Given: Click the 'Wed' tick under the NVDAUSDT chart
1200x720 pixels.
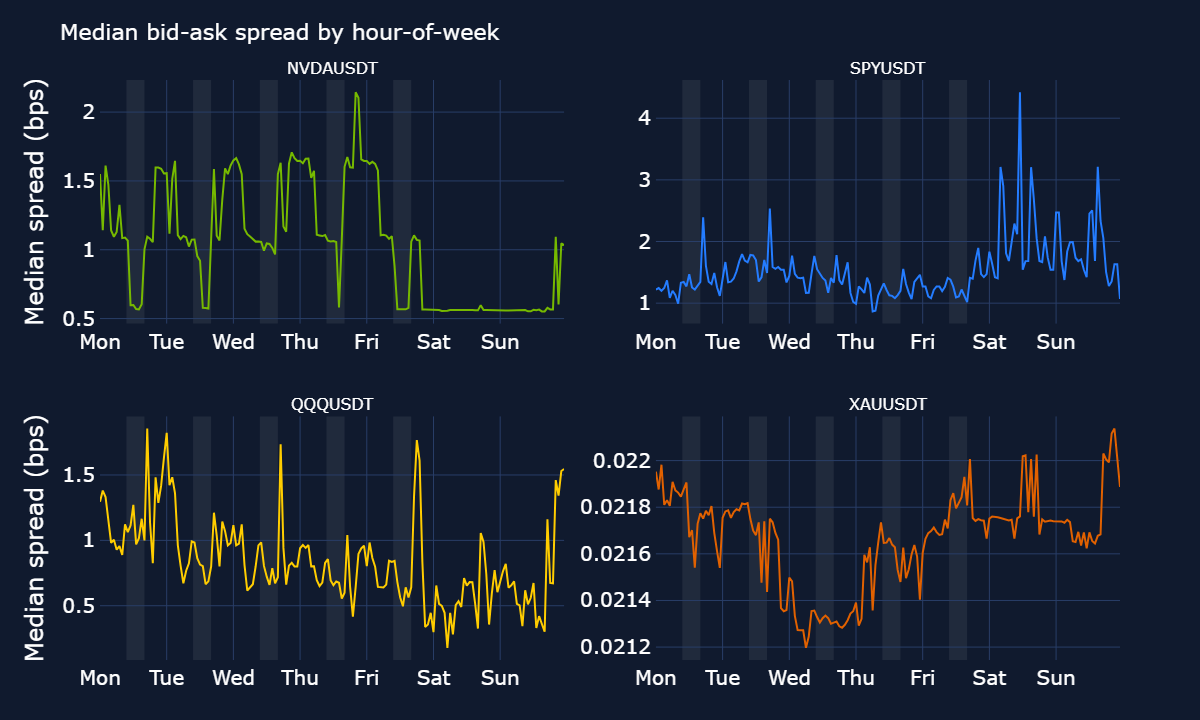Looking at the screenshot, I should click(x=234, y=342).
